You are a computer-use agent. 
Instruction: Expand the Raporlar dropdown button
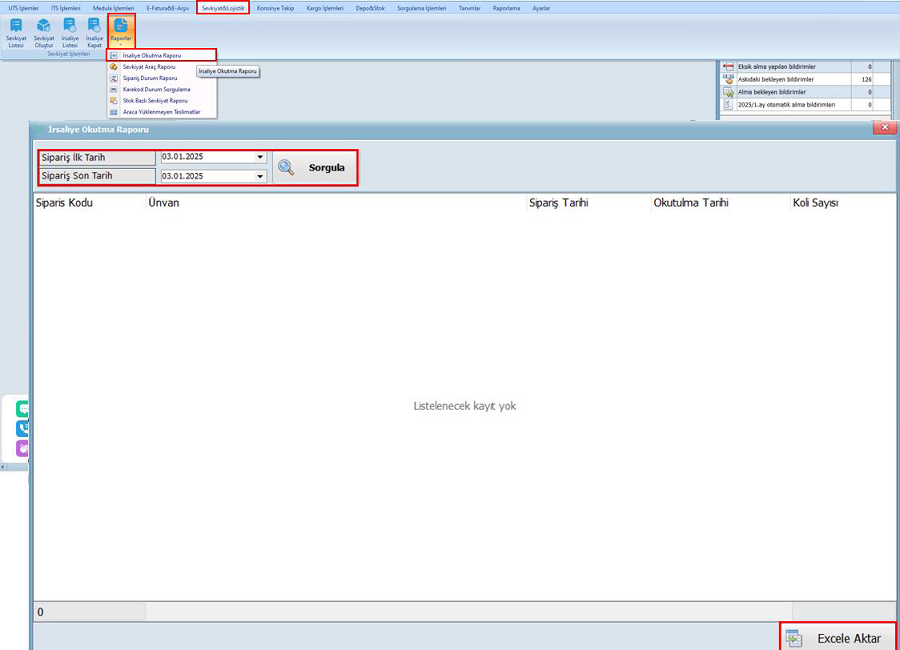click(120, 31)
